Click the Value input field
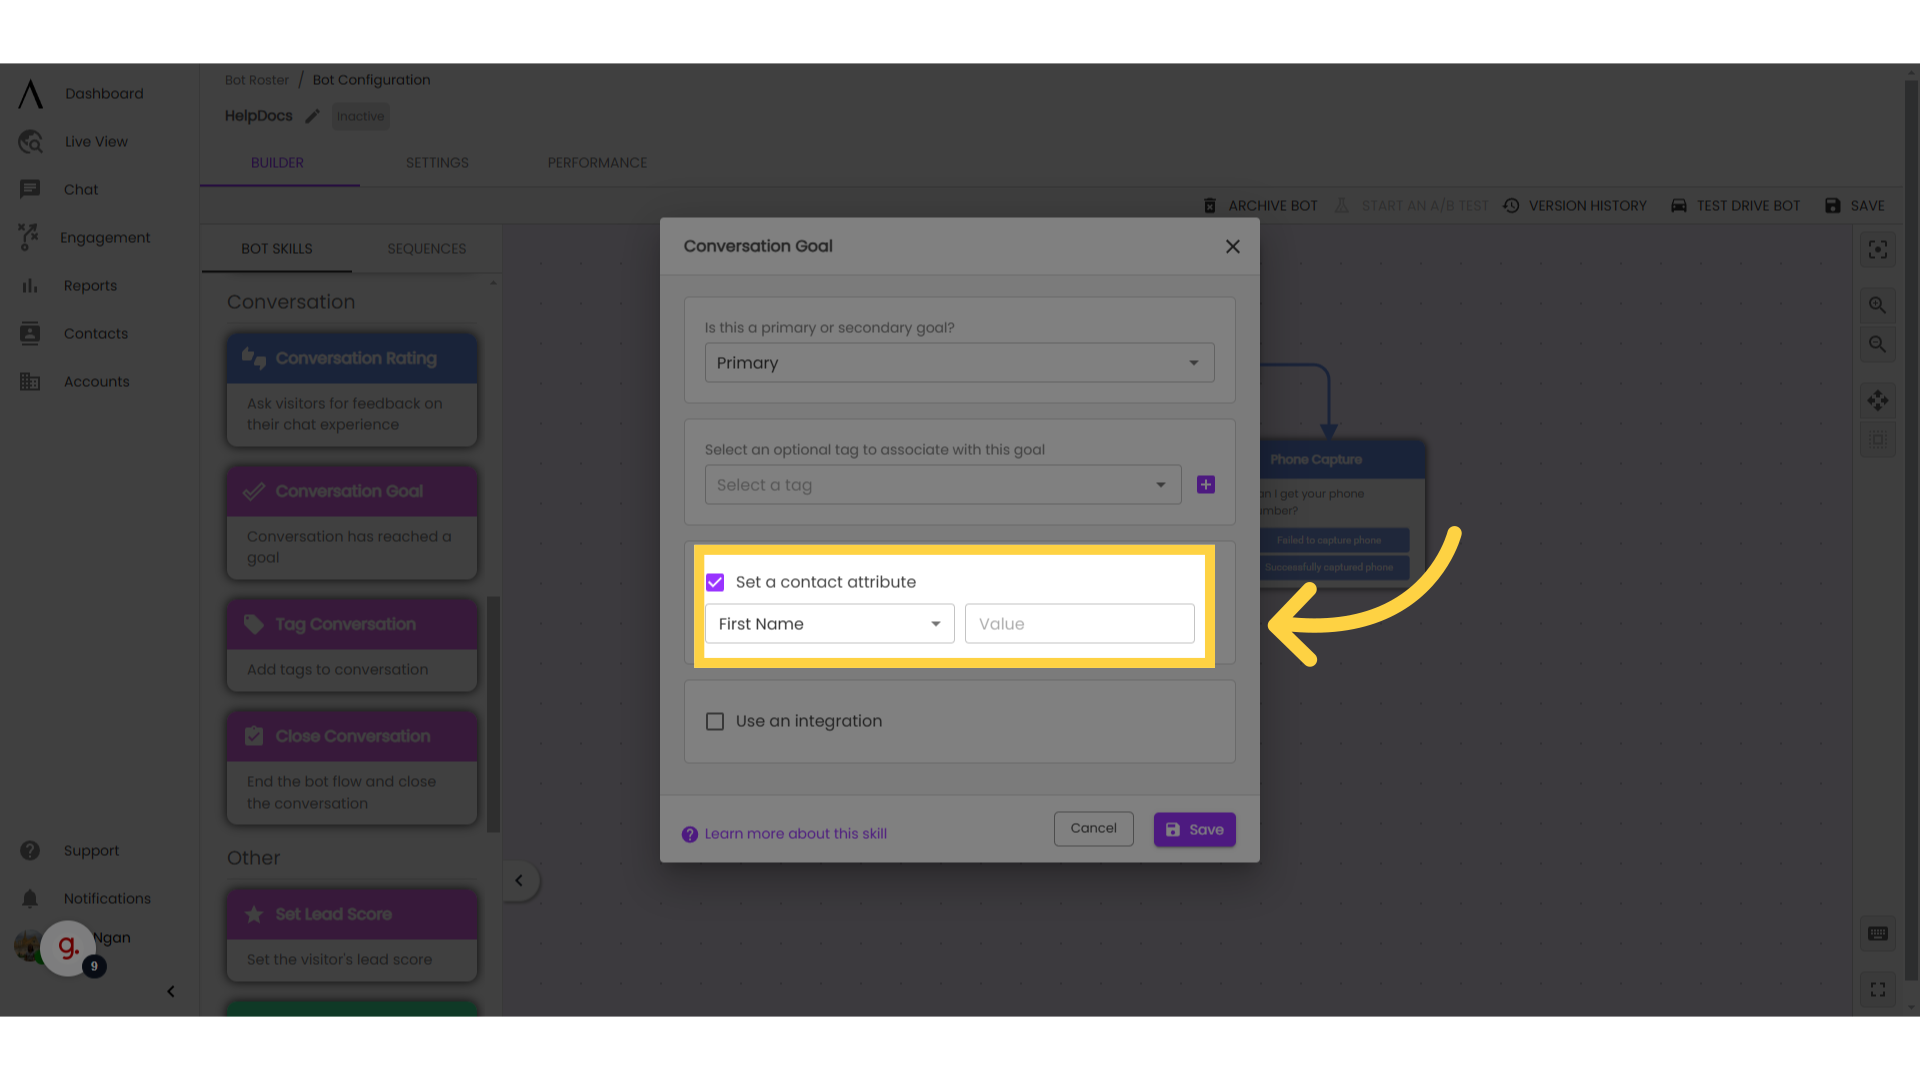This screenshot has height=1080, width=1920. point(1079,622)
